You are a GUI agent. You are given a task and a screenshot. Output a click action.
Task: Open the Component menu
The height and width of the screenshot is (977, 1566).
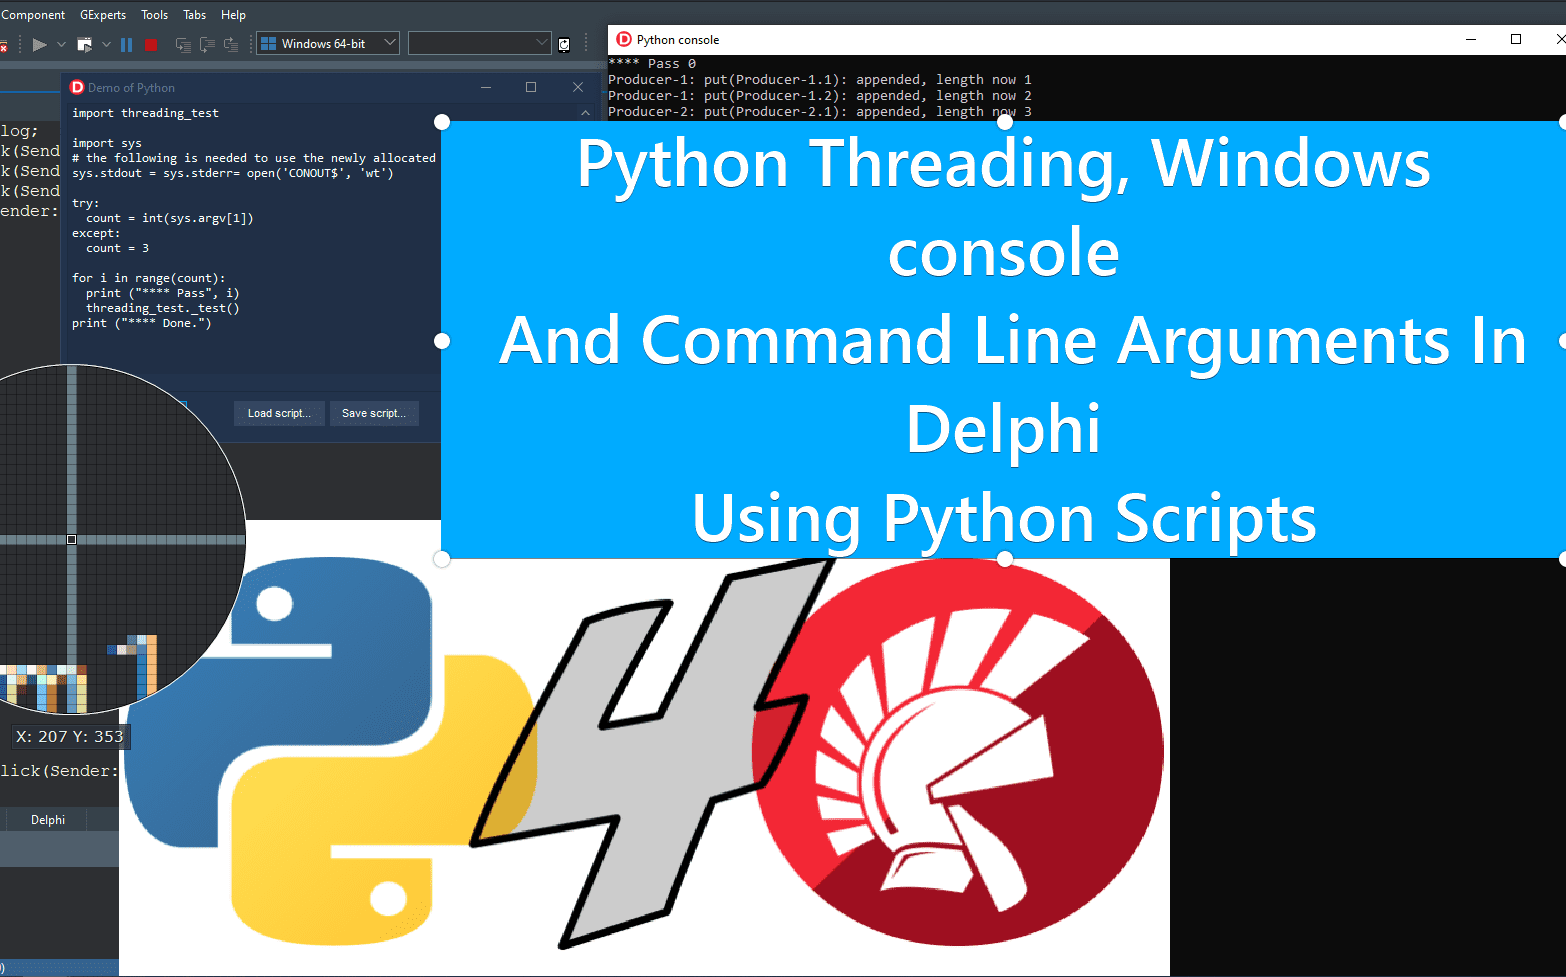pos(33,15)
